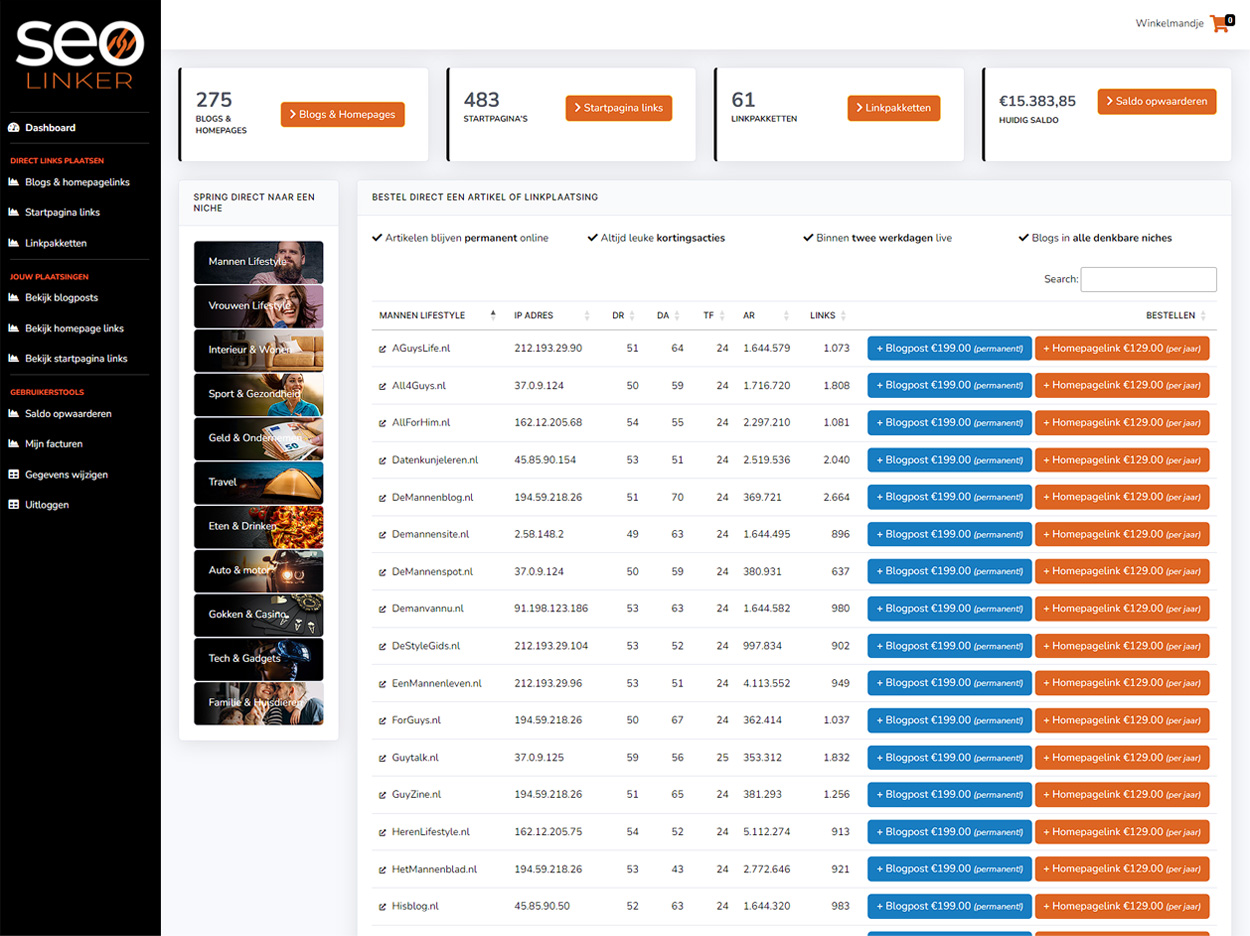Select the Auto & motor niche tile
This screenshot has height=936, width=1250.
(258, 570)
